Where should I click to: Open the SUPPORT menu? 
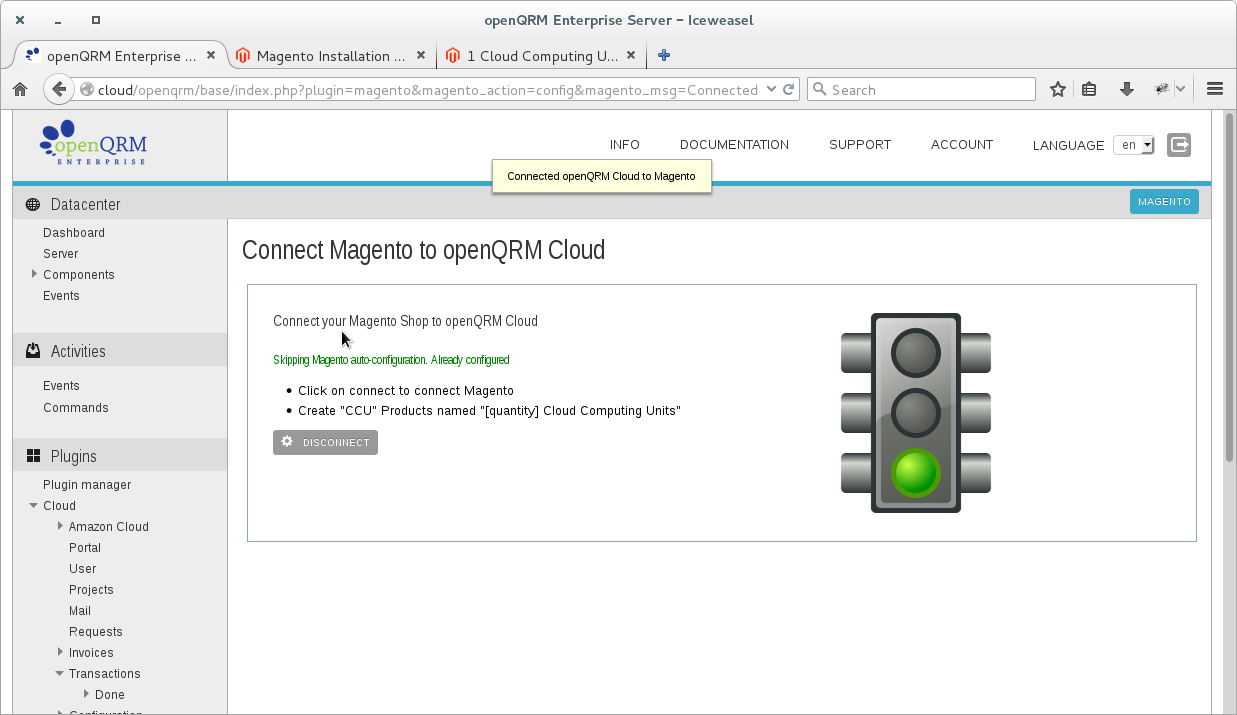tap(860, 145)
